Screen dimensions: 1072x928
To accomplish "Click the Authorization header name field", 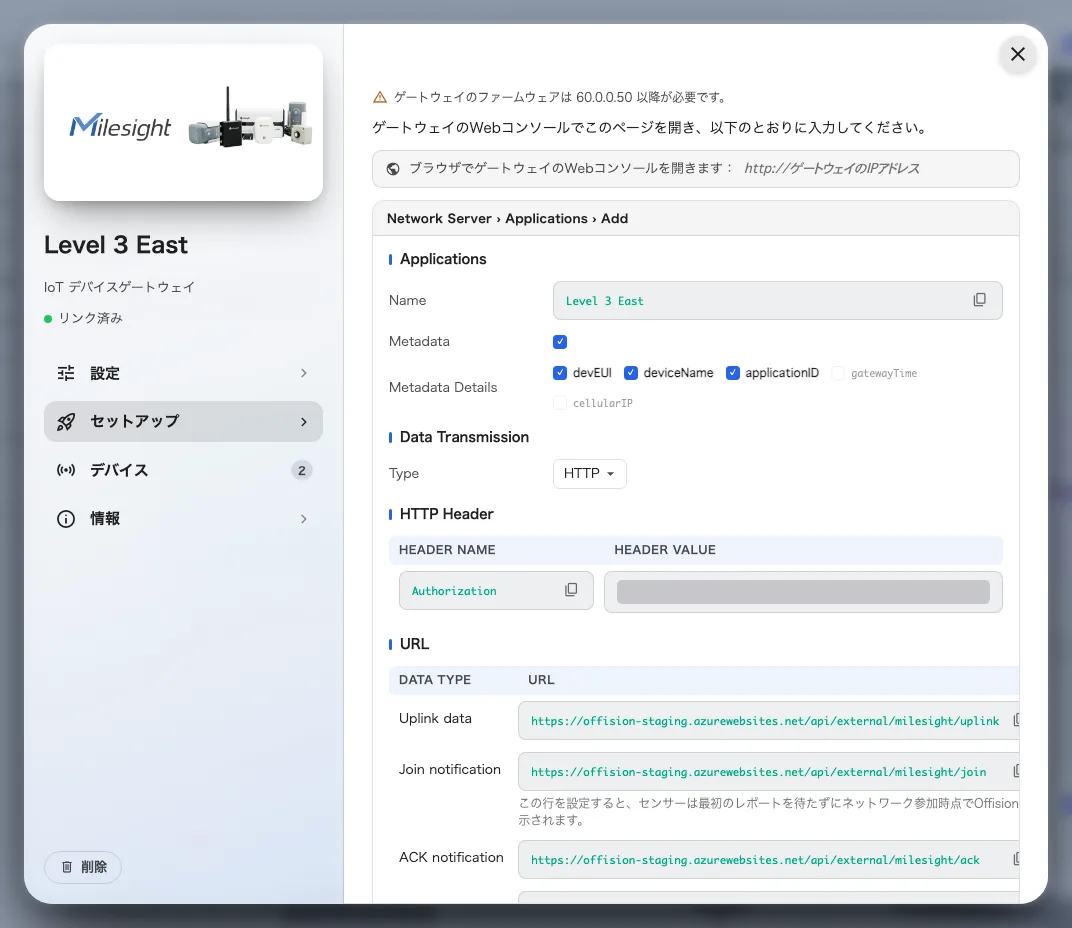I will (496, 590).
